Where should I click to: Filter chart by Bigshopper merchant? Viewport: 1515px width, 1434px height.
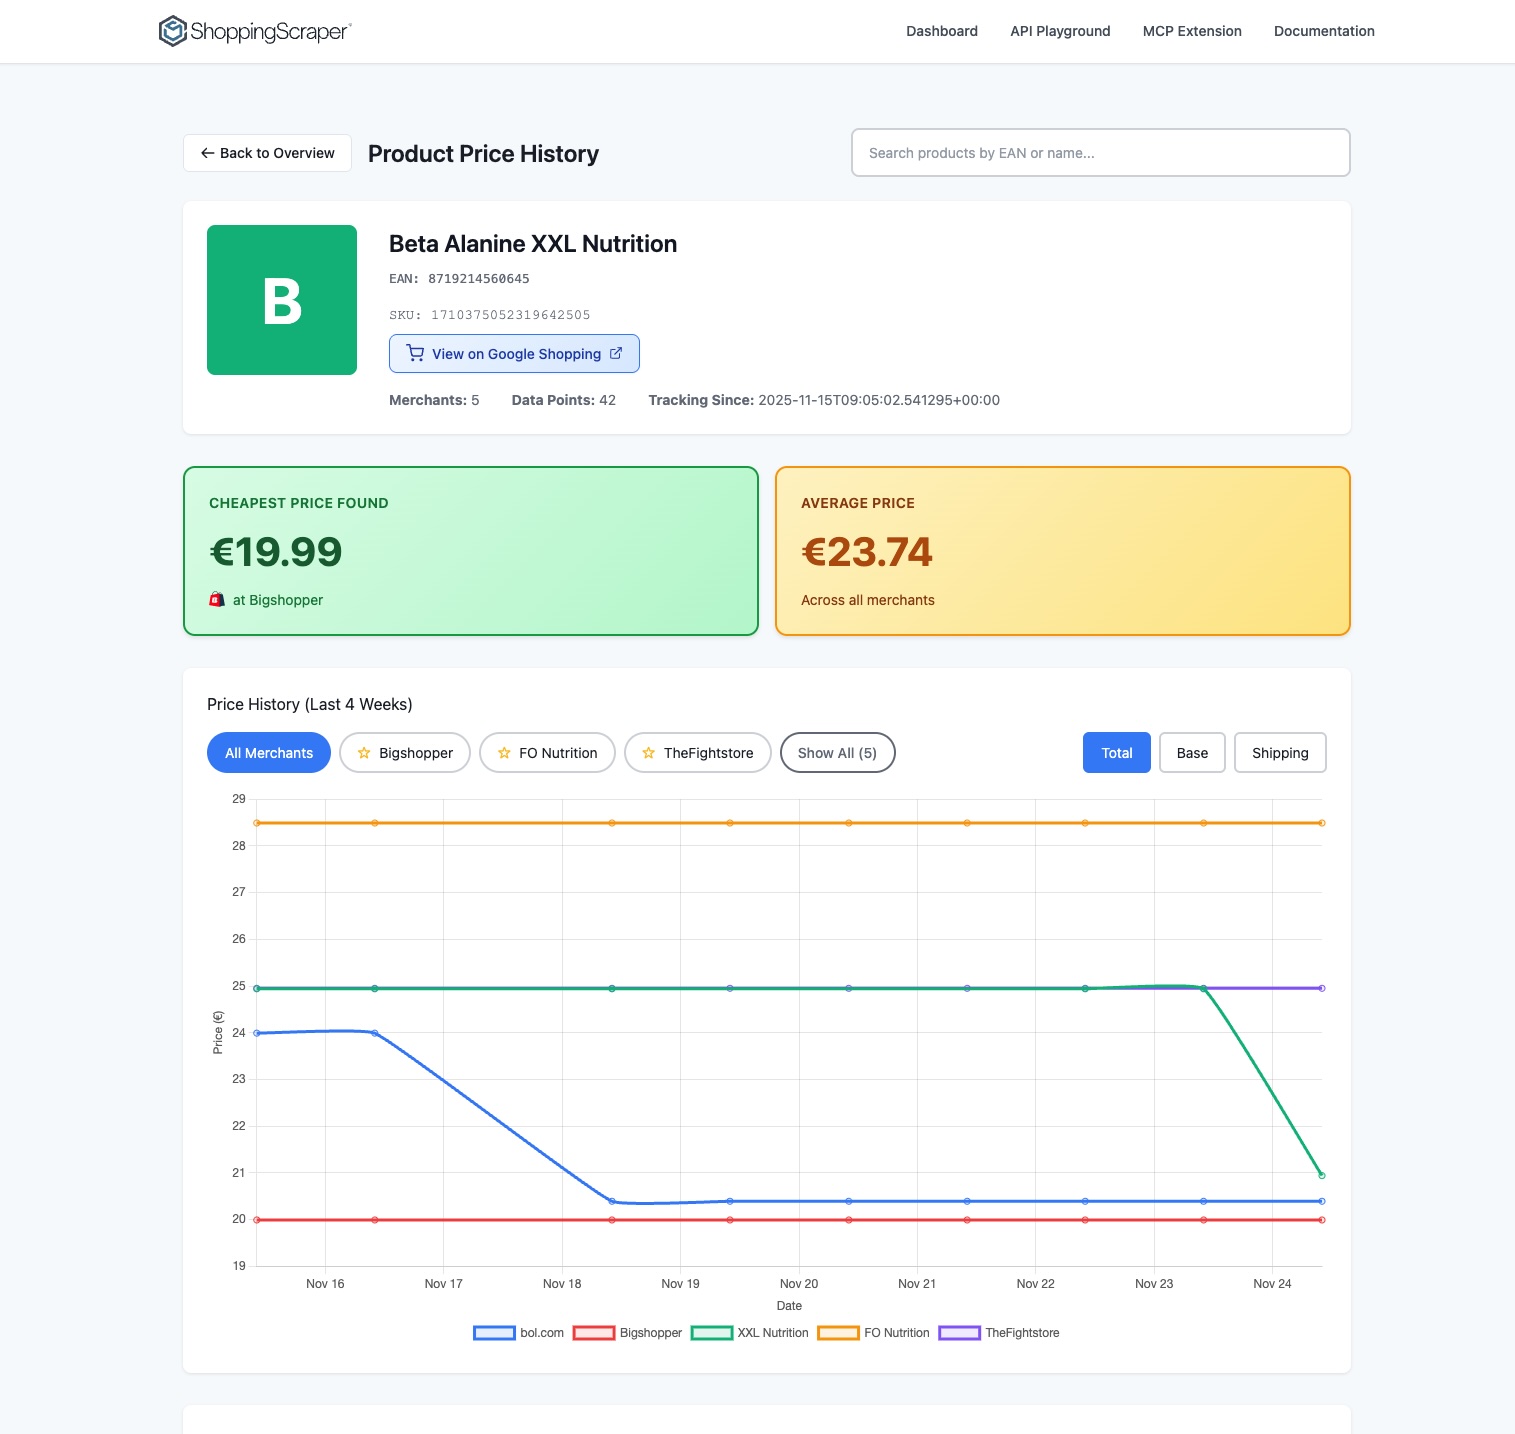point(405,753)
